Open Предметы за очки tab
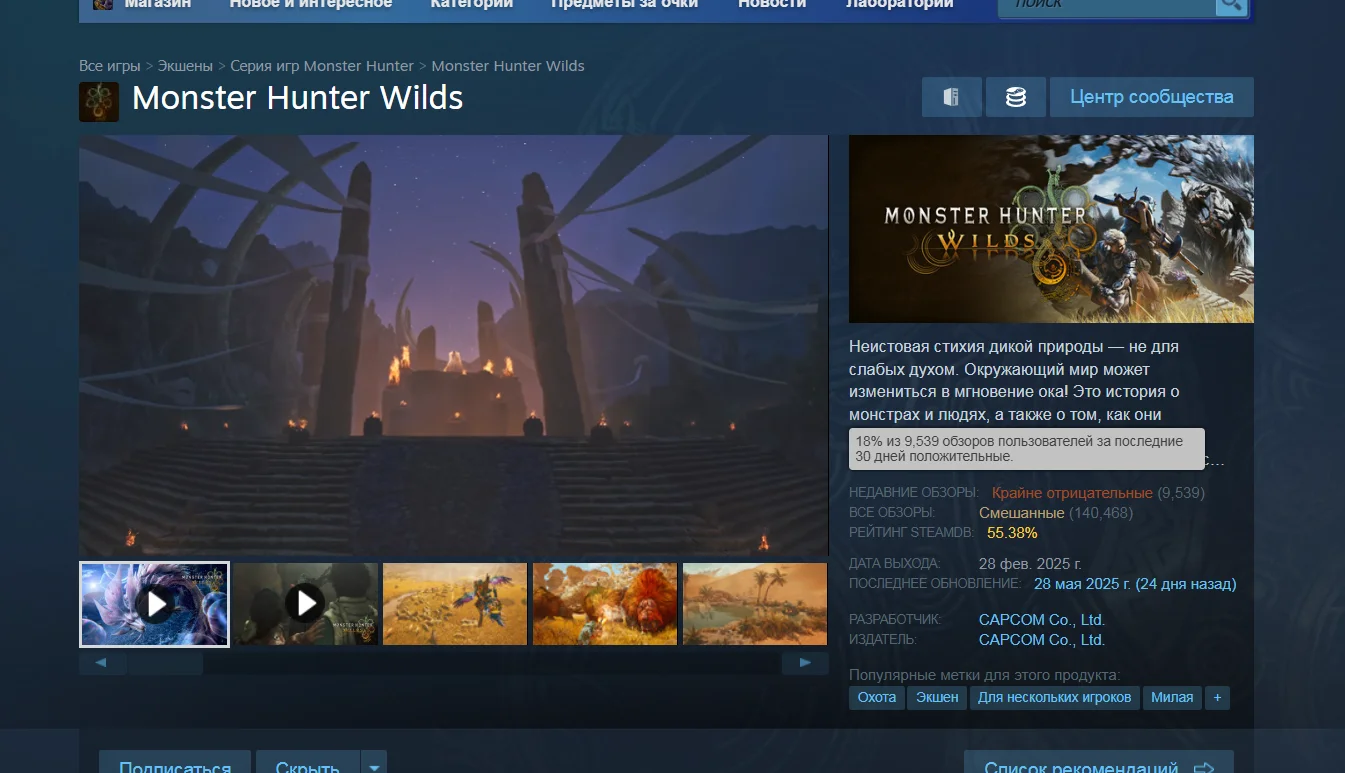Image resolution: width=1345 pixels, height=773 pixels. 625,4
